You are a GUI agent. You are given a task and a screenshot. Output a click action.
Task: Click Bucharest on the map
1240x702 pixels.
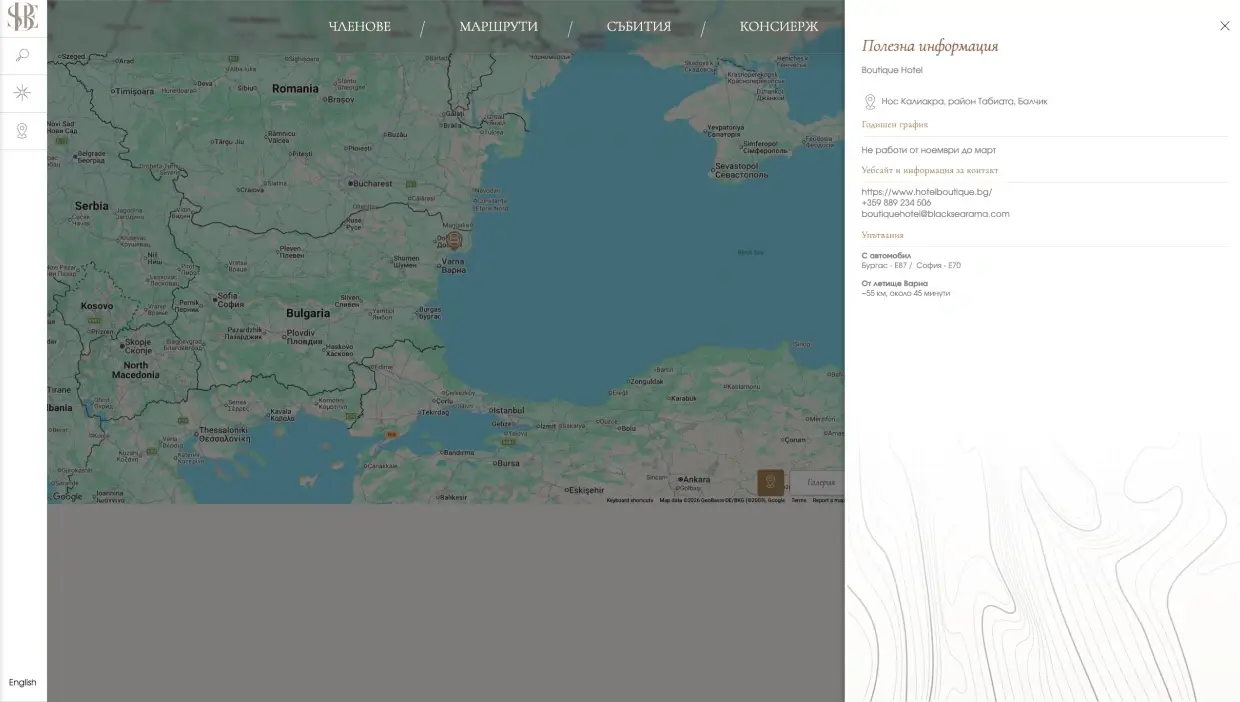pyautogui.click(x=370, y=183)
